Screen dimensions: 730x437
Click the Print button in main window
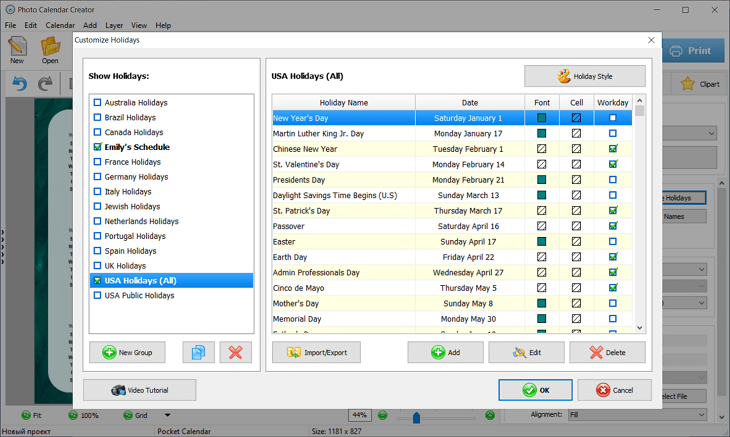tap(694, 51)
